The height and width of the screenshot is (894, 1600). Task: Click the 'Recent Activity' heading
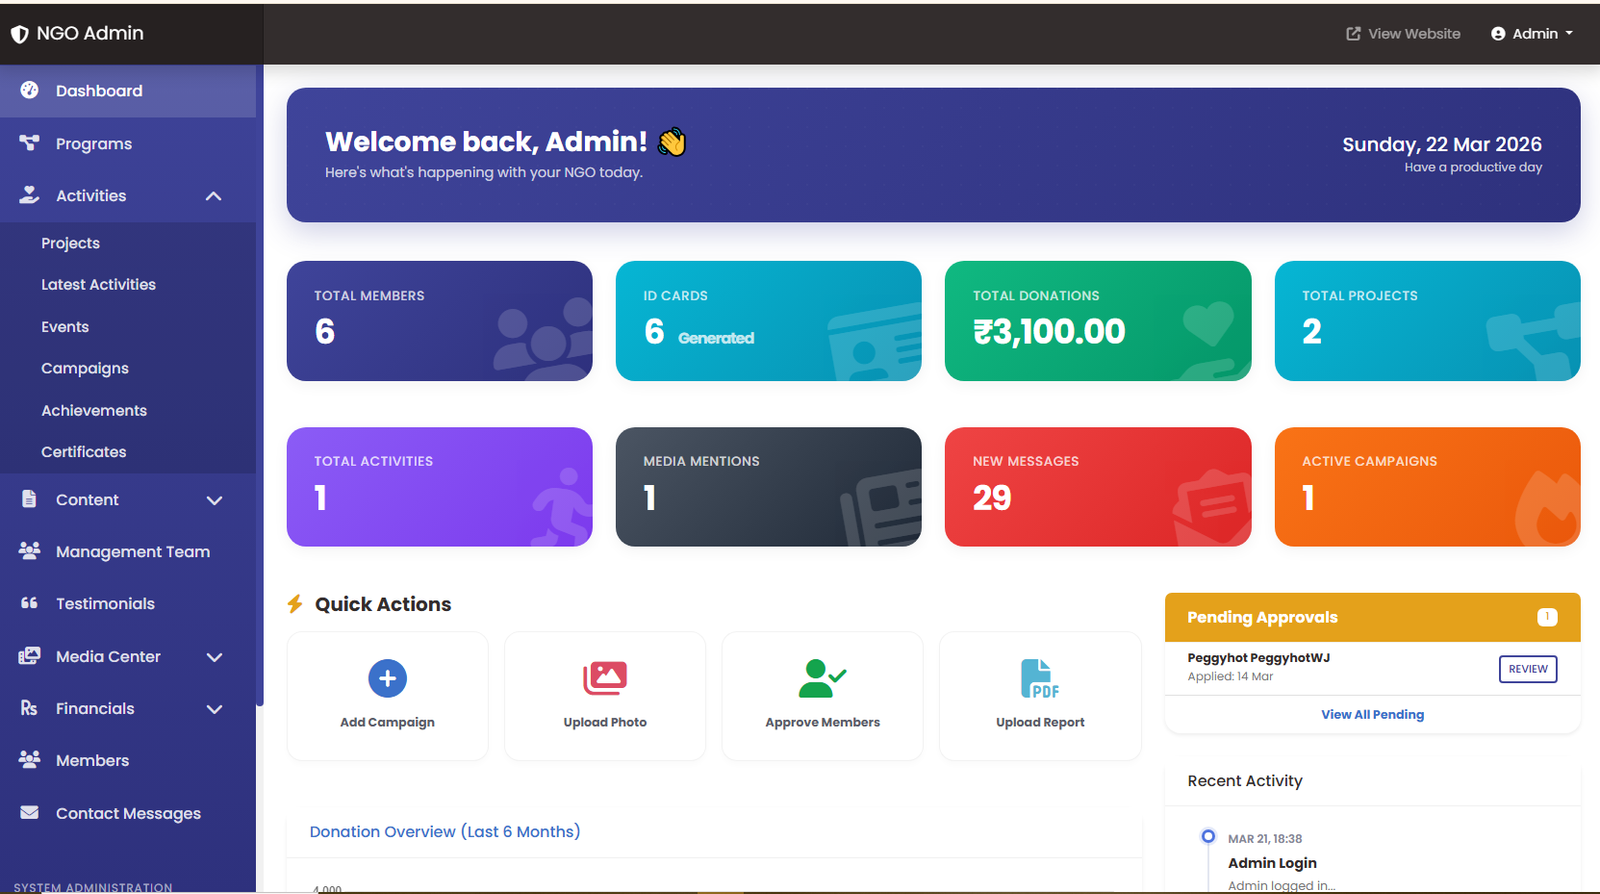tap(1245, 781)
